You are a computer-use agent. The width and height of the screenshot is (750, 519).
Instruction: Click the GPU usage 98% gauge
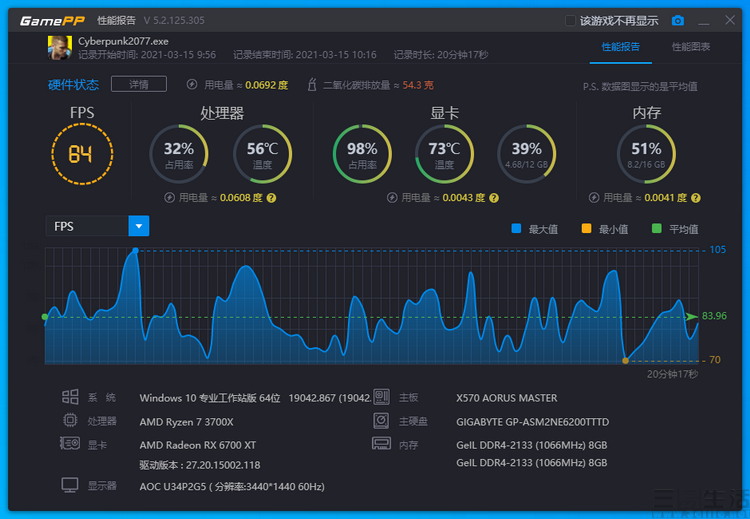point(362,154)
